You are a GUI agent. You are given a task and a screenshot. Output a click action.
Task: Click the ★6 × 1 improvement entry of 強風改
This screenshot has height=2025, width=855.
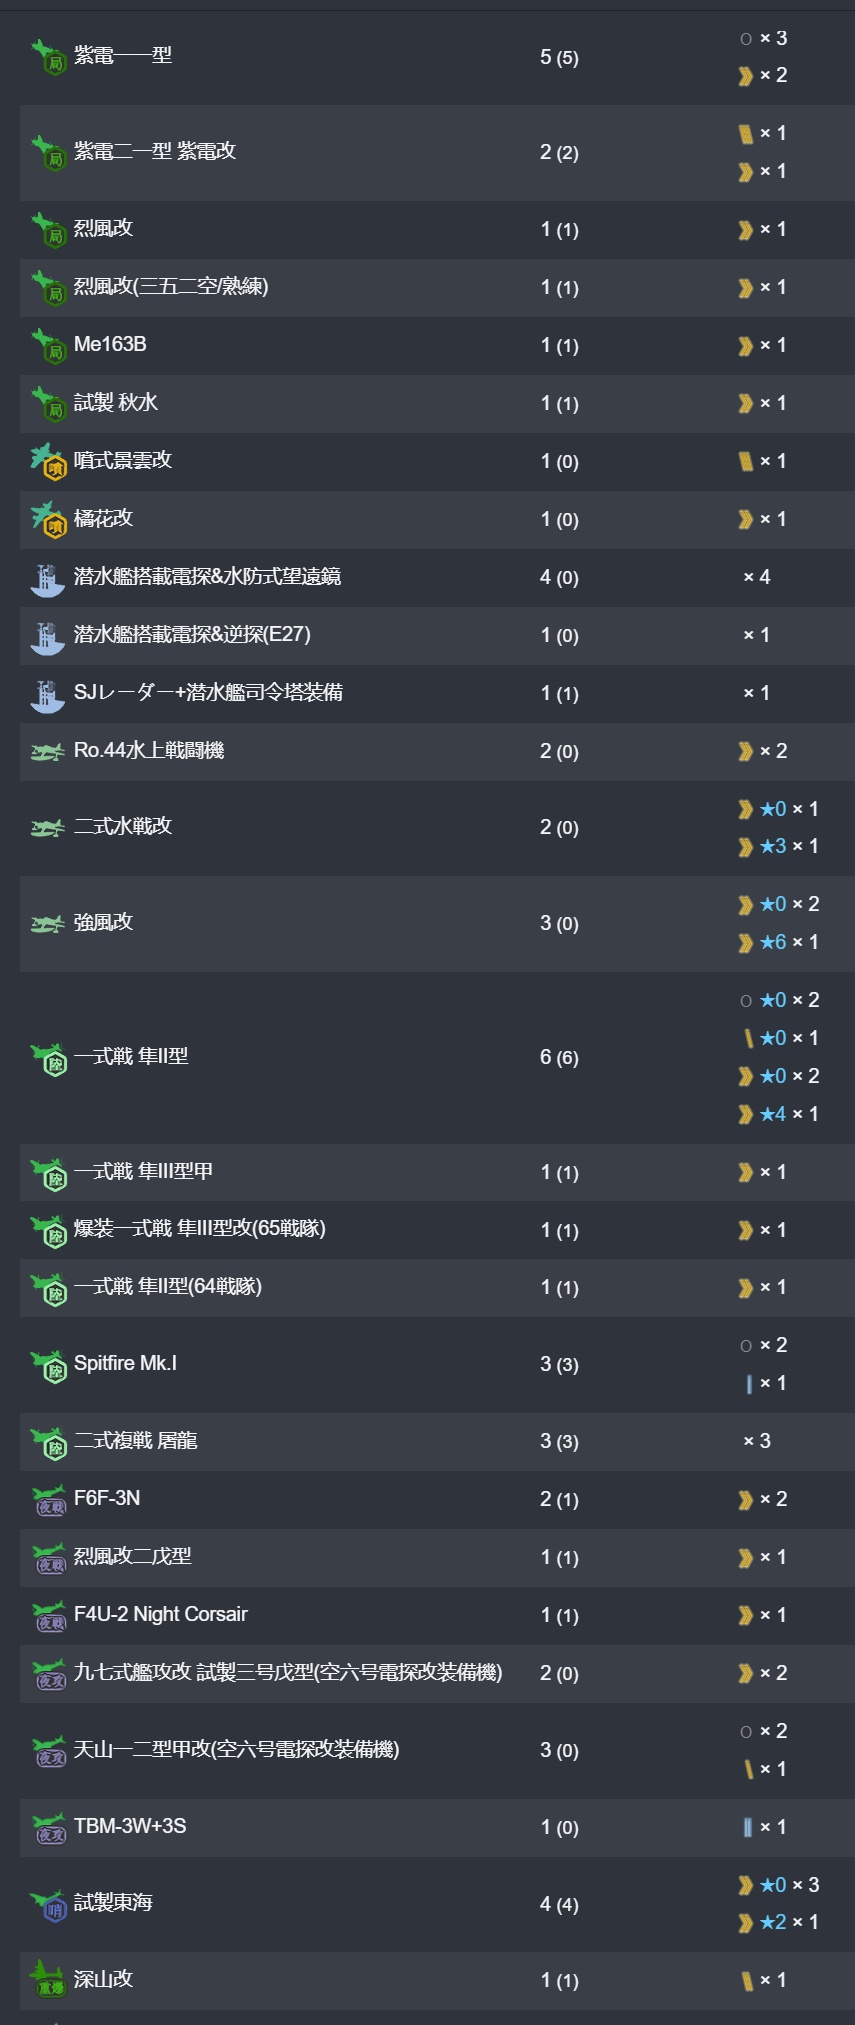778,942
